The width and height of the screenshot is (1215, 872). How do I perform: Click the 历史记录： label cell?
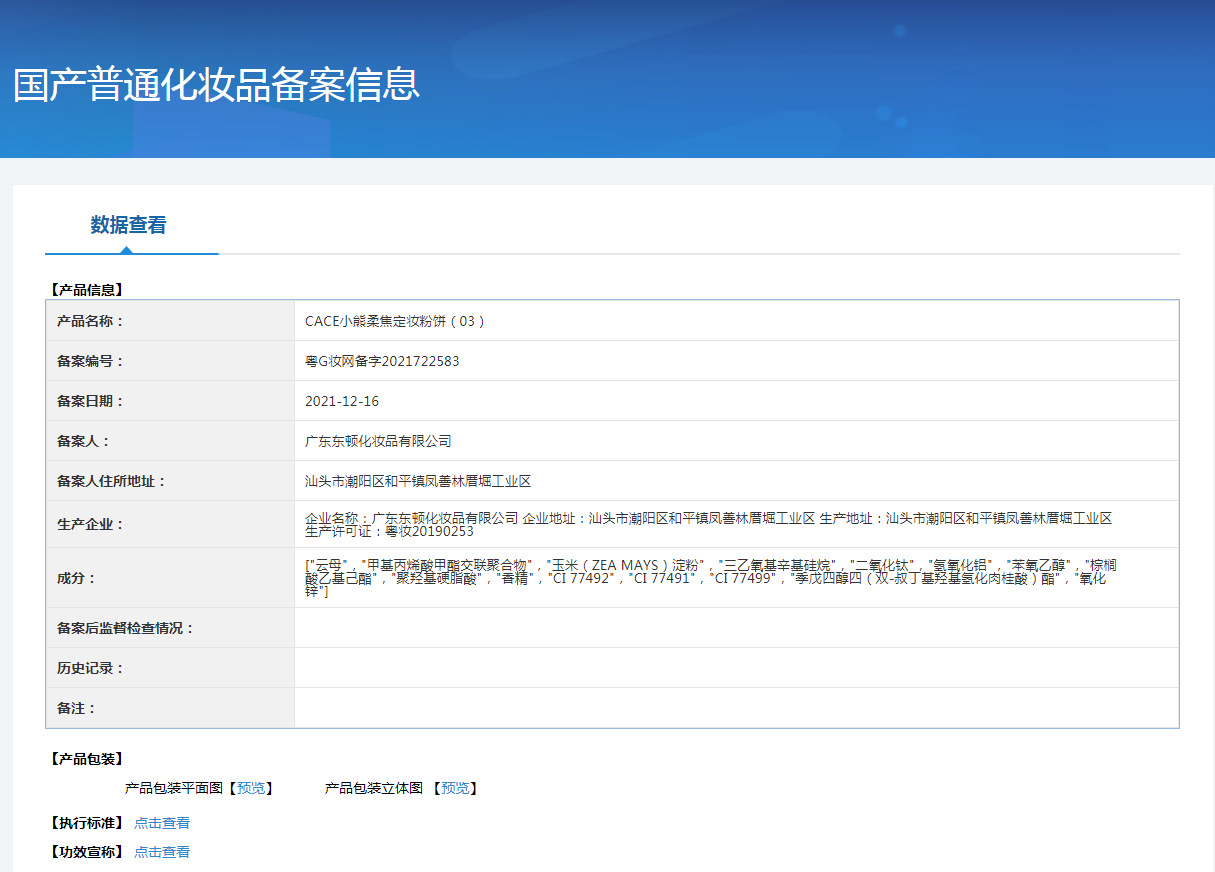tap(170, 668)
